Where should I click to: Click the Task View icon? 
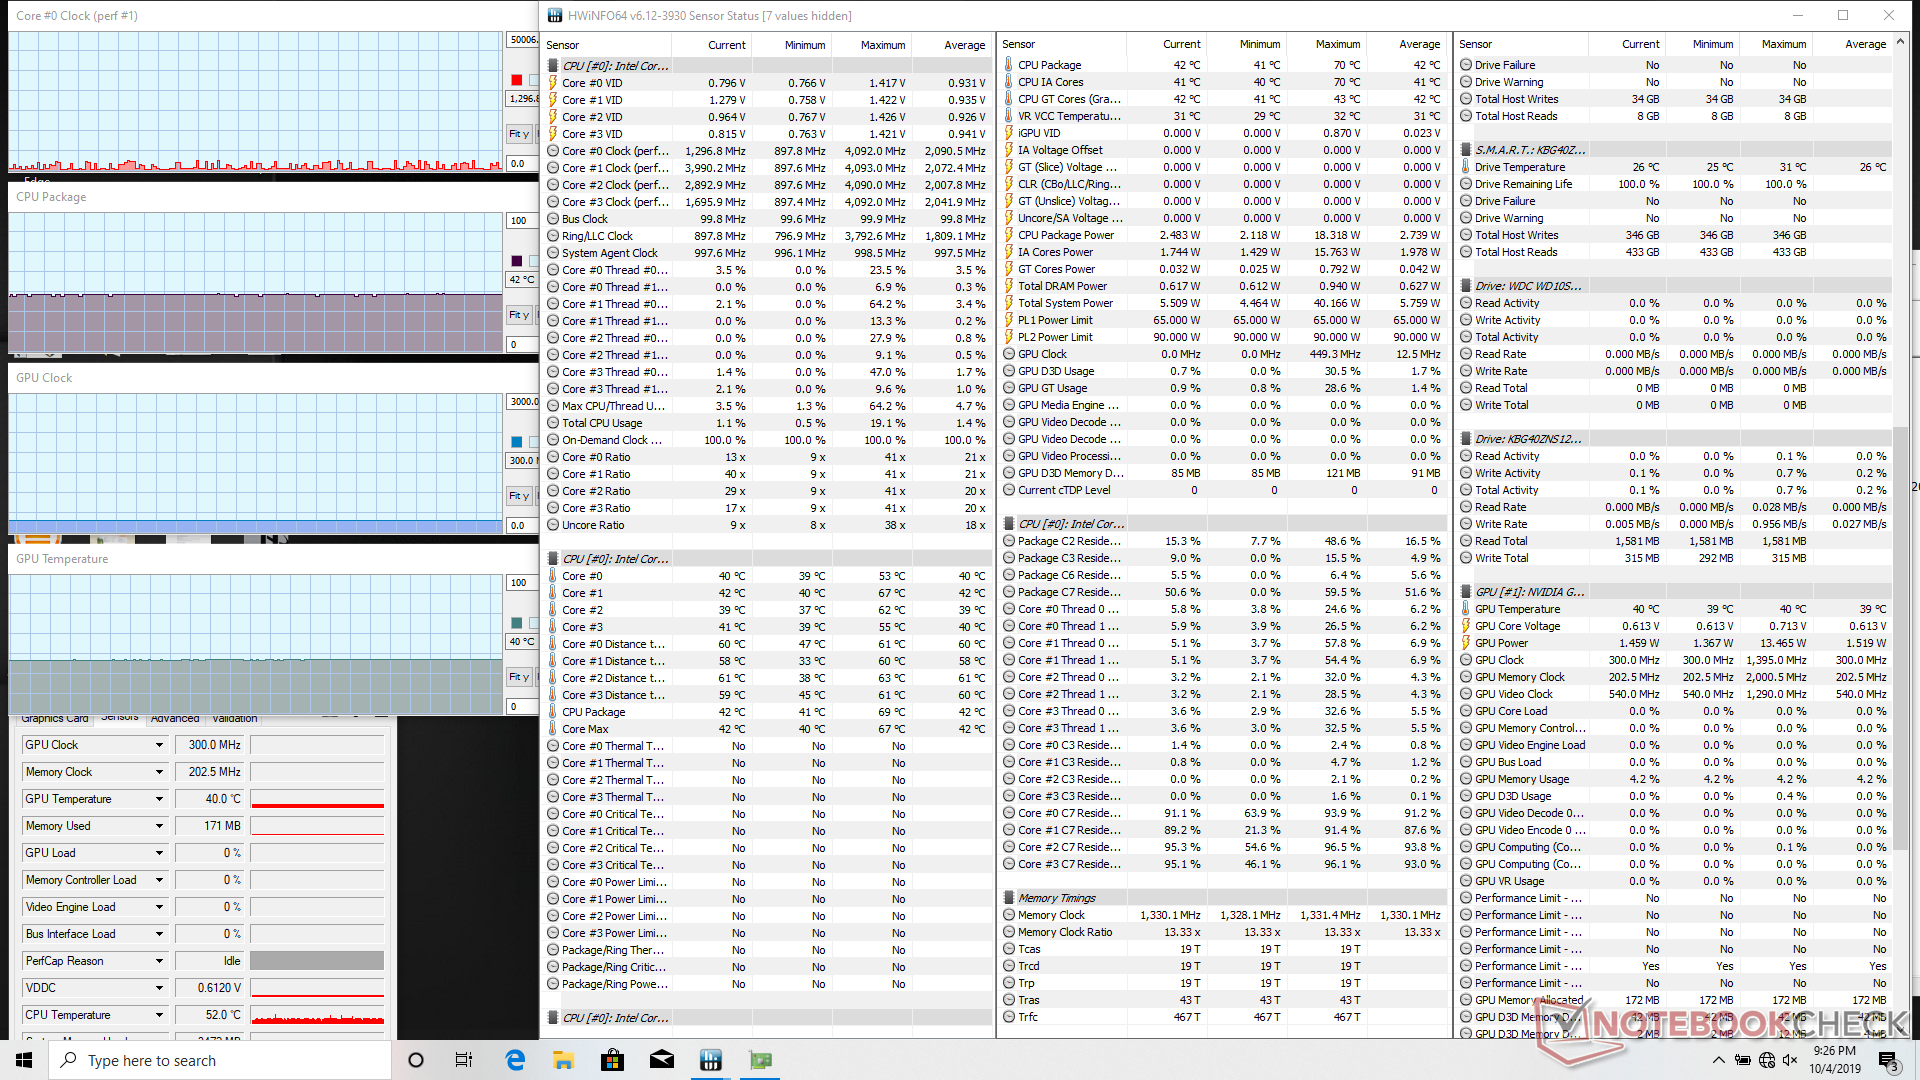tap(464, 1060)
